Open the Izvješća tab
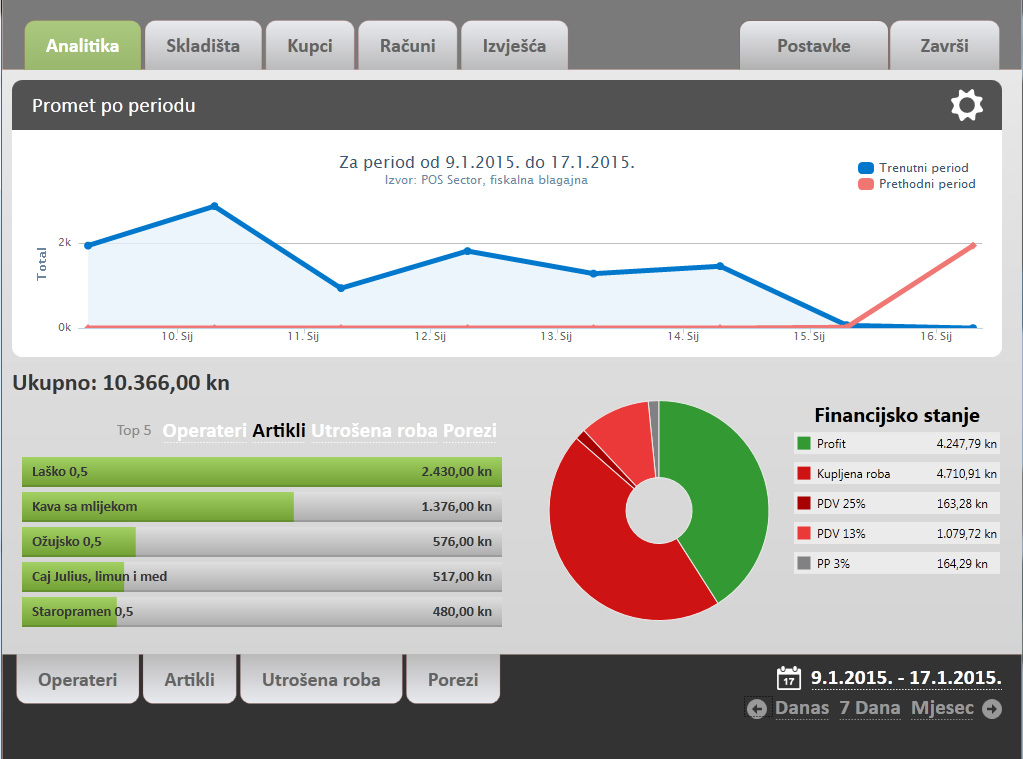The width and height of the screenshot is (1023, 759). (x=514, y=46)
